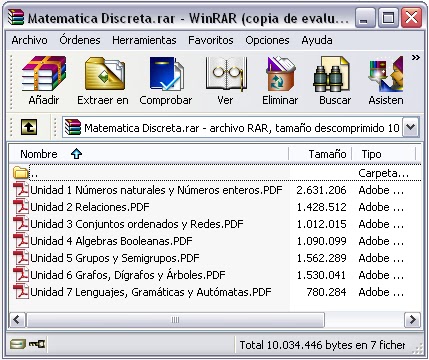The width and height of the screenshot is (429, 360).
Task: Sort by the Tamaño column header
Action: (320, 154)
